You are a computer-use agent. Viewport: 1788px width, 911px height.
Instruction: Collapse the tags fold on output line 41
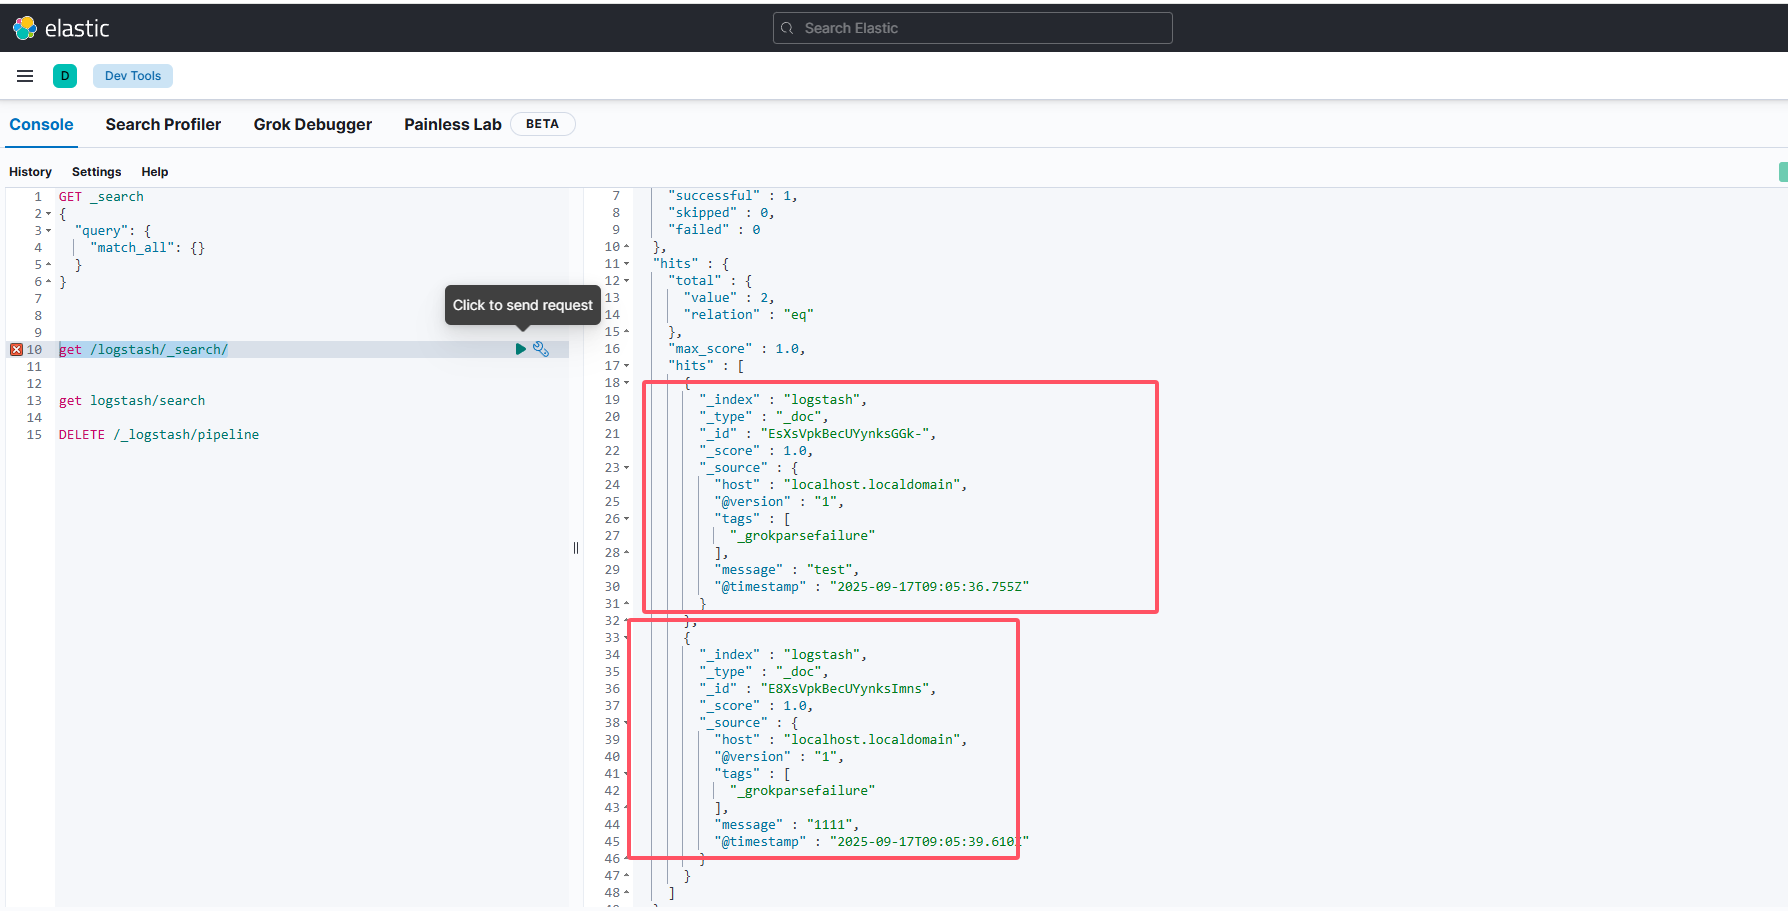click(627, 774)
